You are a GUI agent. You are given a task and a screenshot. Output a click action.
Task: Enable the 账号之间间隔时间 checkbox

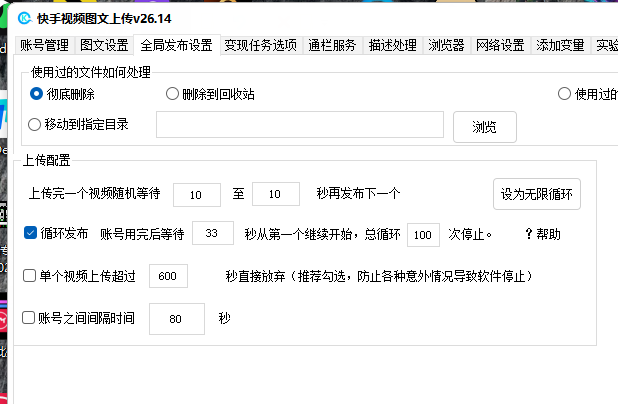pyautogui.click(x=28, y=318)
